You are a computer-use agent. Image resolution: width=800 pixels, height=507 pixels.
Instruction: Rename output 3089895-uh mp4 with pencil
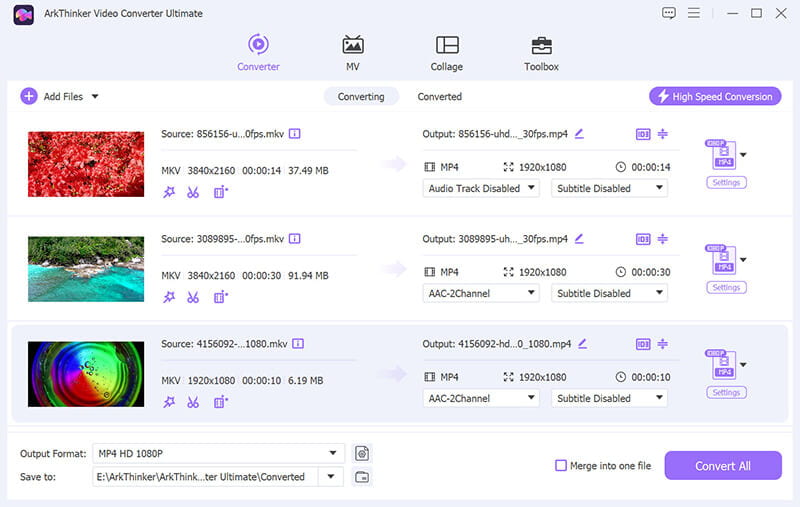[x=579, y=239]
